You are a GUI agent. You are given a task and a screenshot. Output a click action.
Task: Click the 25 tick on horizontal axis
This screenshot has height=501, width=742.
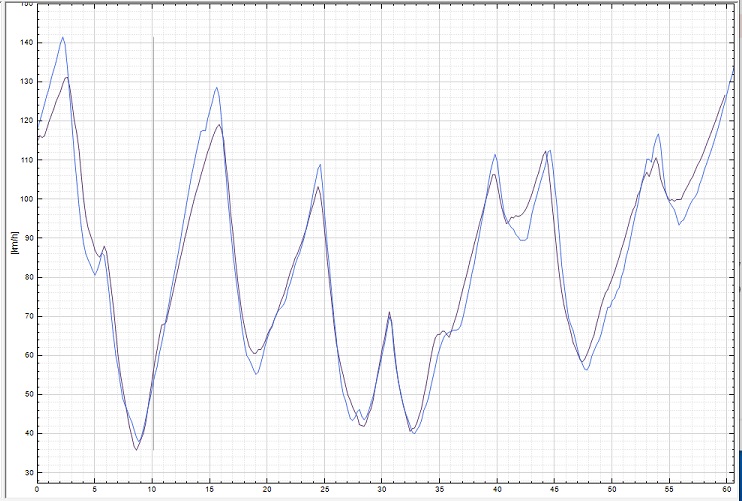[x=324, y=490]
